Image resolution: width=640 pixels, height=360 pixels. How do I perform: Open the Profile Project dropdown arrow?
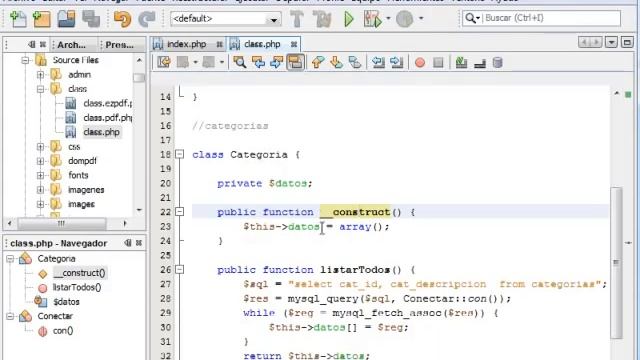point(421,18)
